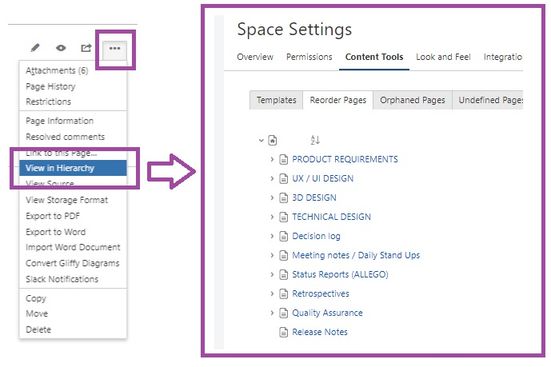Click the A-Z sort pages icon
The height and width of the screenshot is (367, 551).
[x=315, y=140]
